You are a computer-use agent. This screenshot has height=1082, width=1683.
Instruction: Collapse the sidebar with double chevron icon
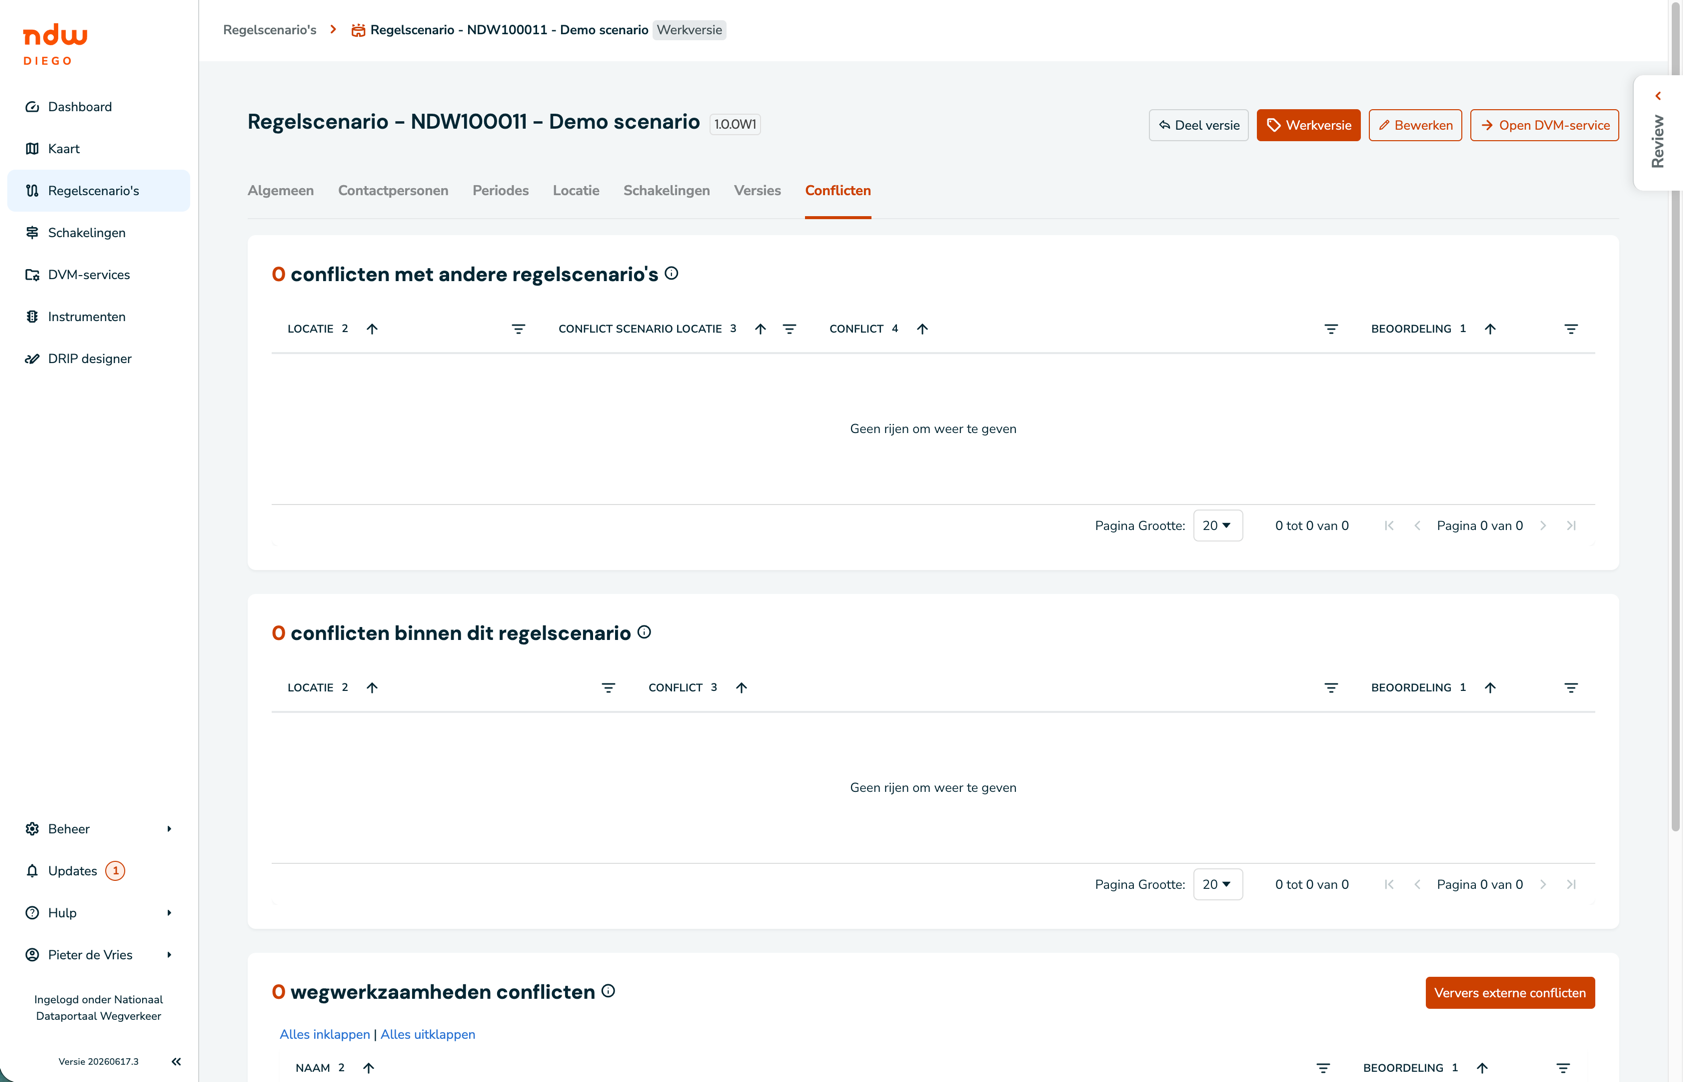(x=176, y=1062)
